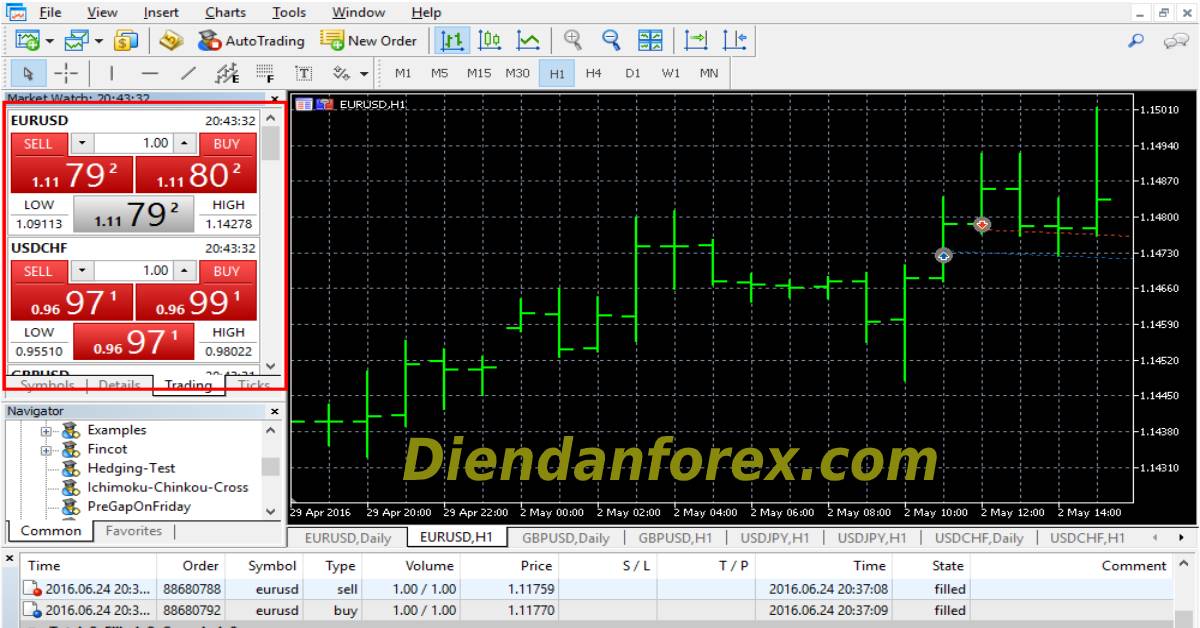
Task: Select PreGapOnFriday in Navigator
Action: (x=139, y=506)
